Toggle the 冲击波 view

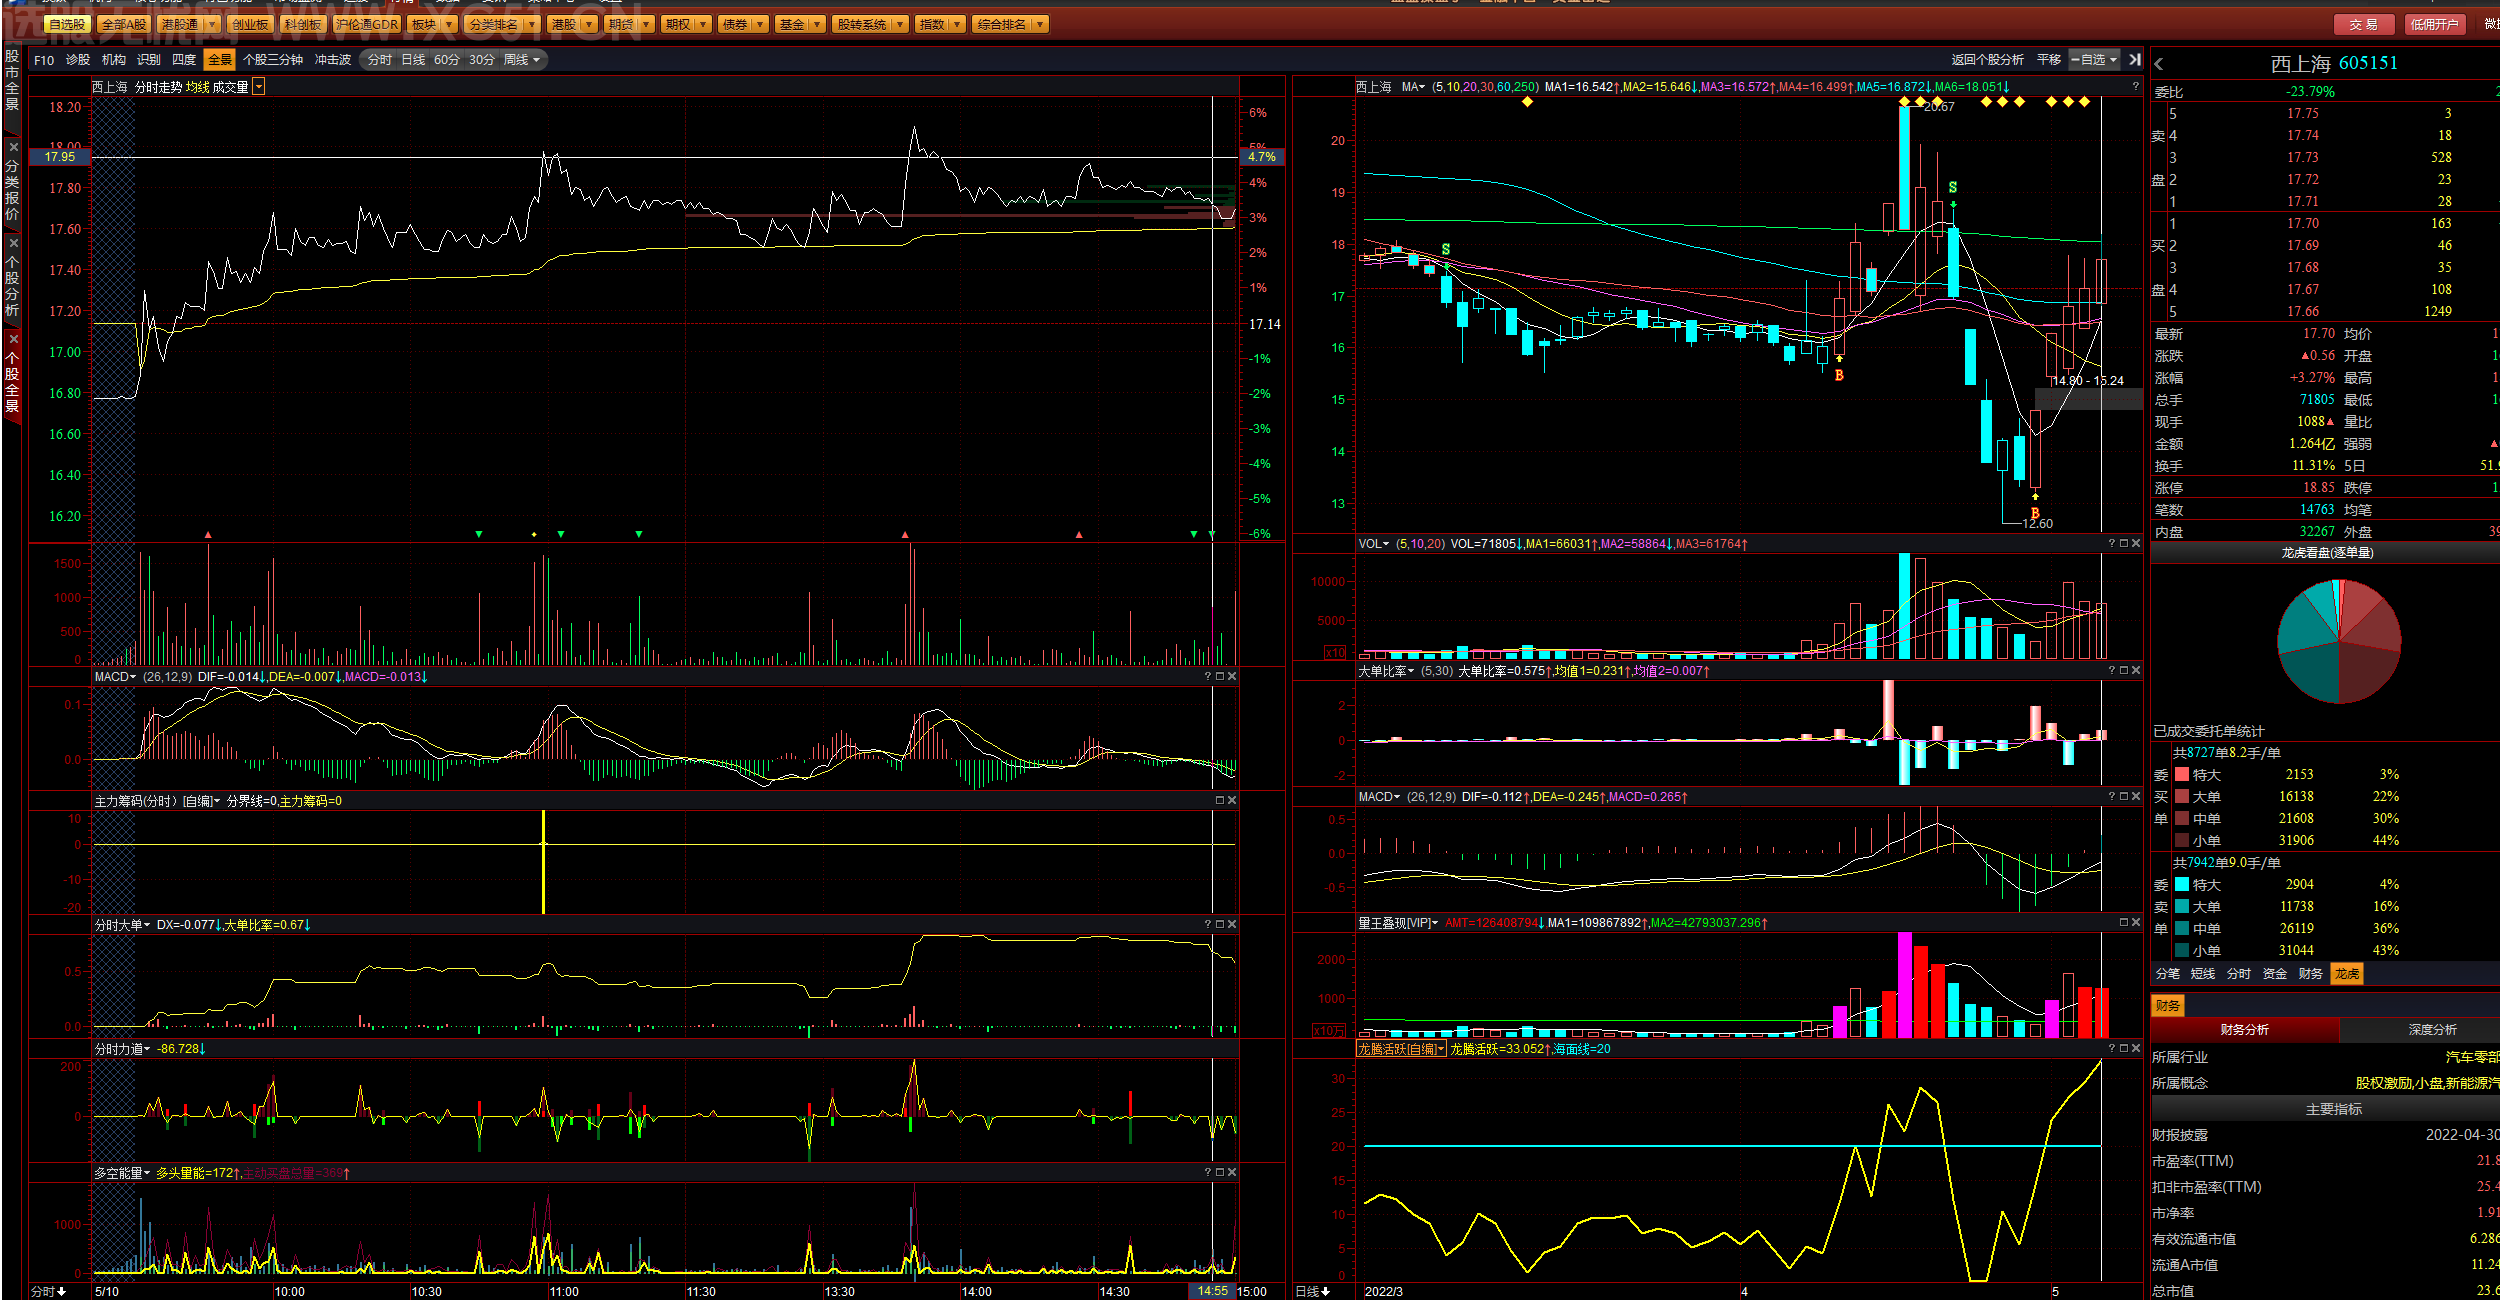pos(333,60)
